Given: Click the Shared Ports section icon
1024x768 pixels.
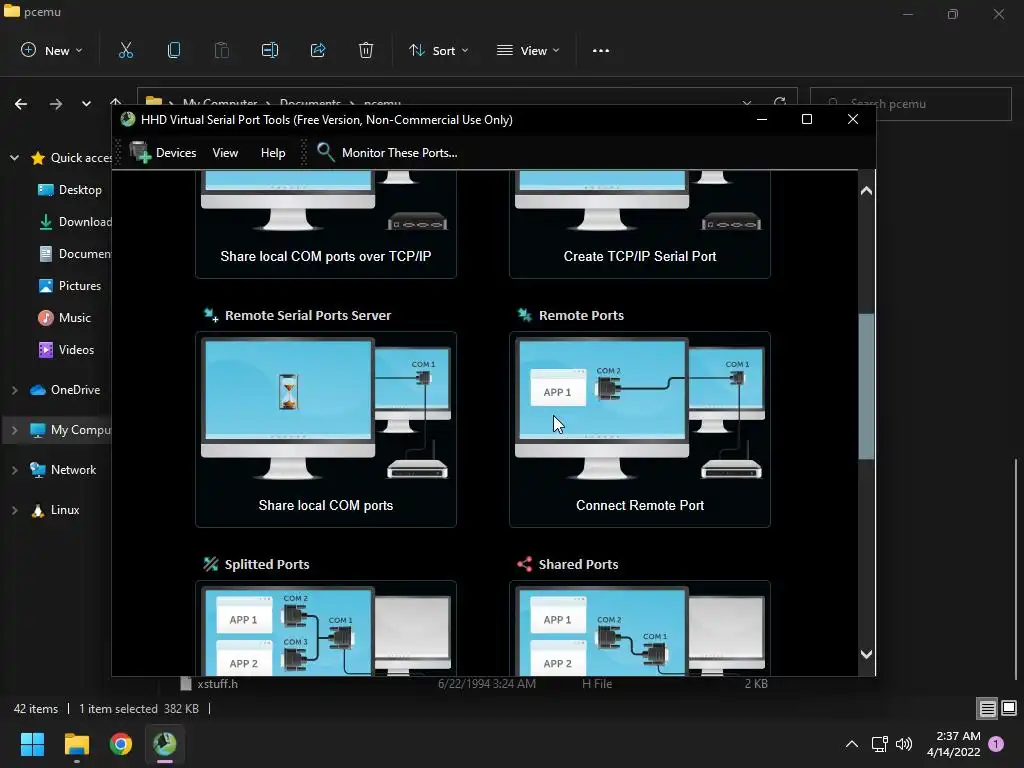Looking at the screenshot, I should 524,564.
